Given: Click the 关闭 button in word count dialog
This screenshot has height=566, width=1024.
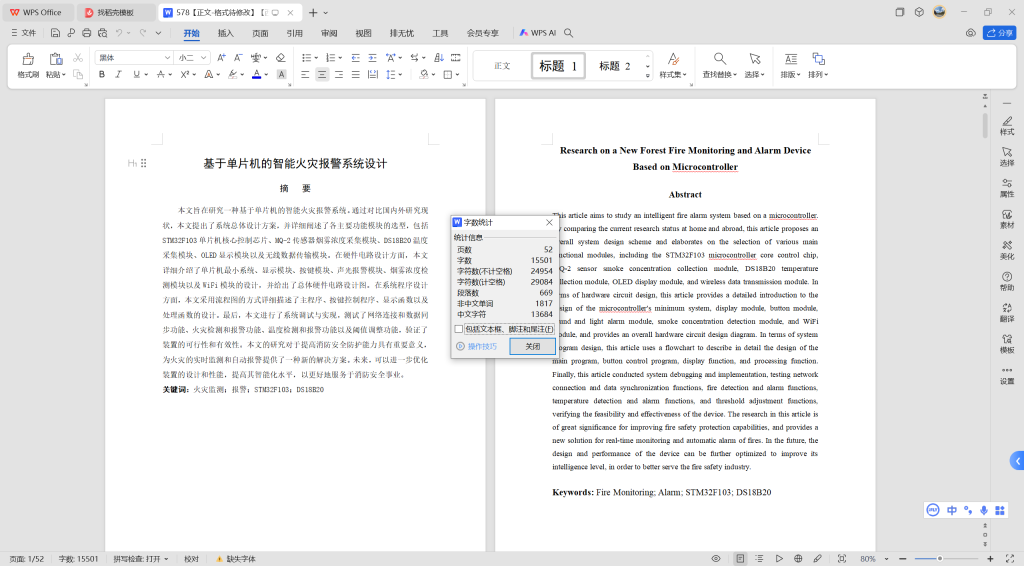Looking at the screenshot, I should pyautogui.click(x=532, y=346).
